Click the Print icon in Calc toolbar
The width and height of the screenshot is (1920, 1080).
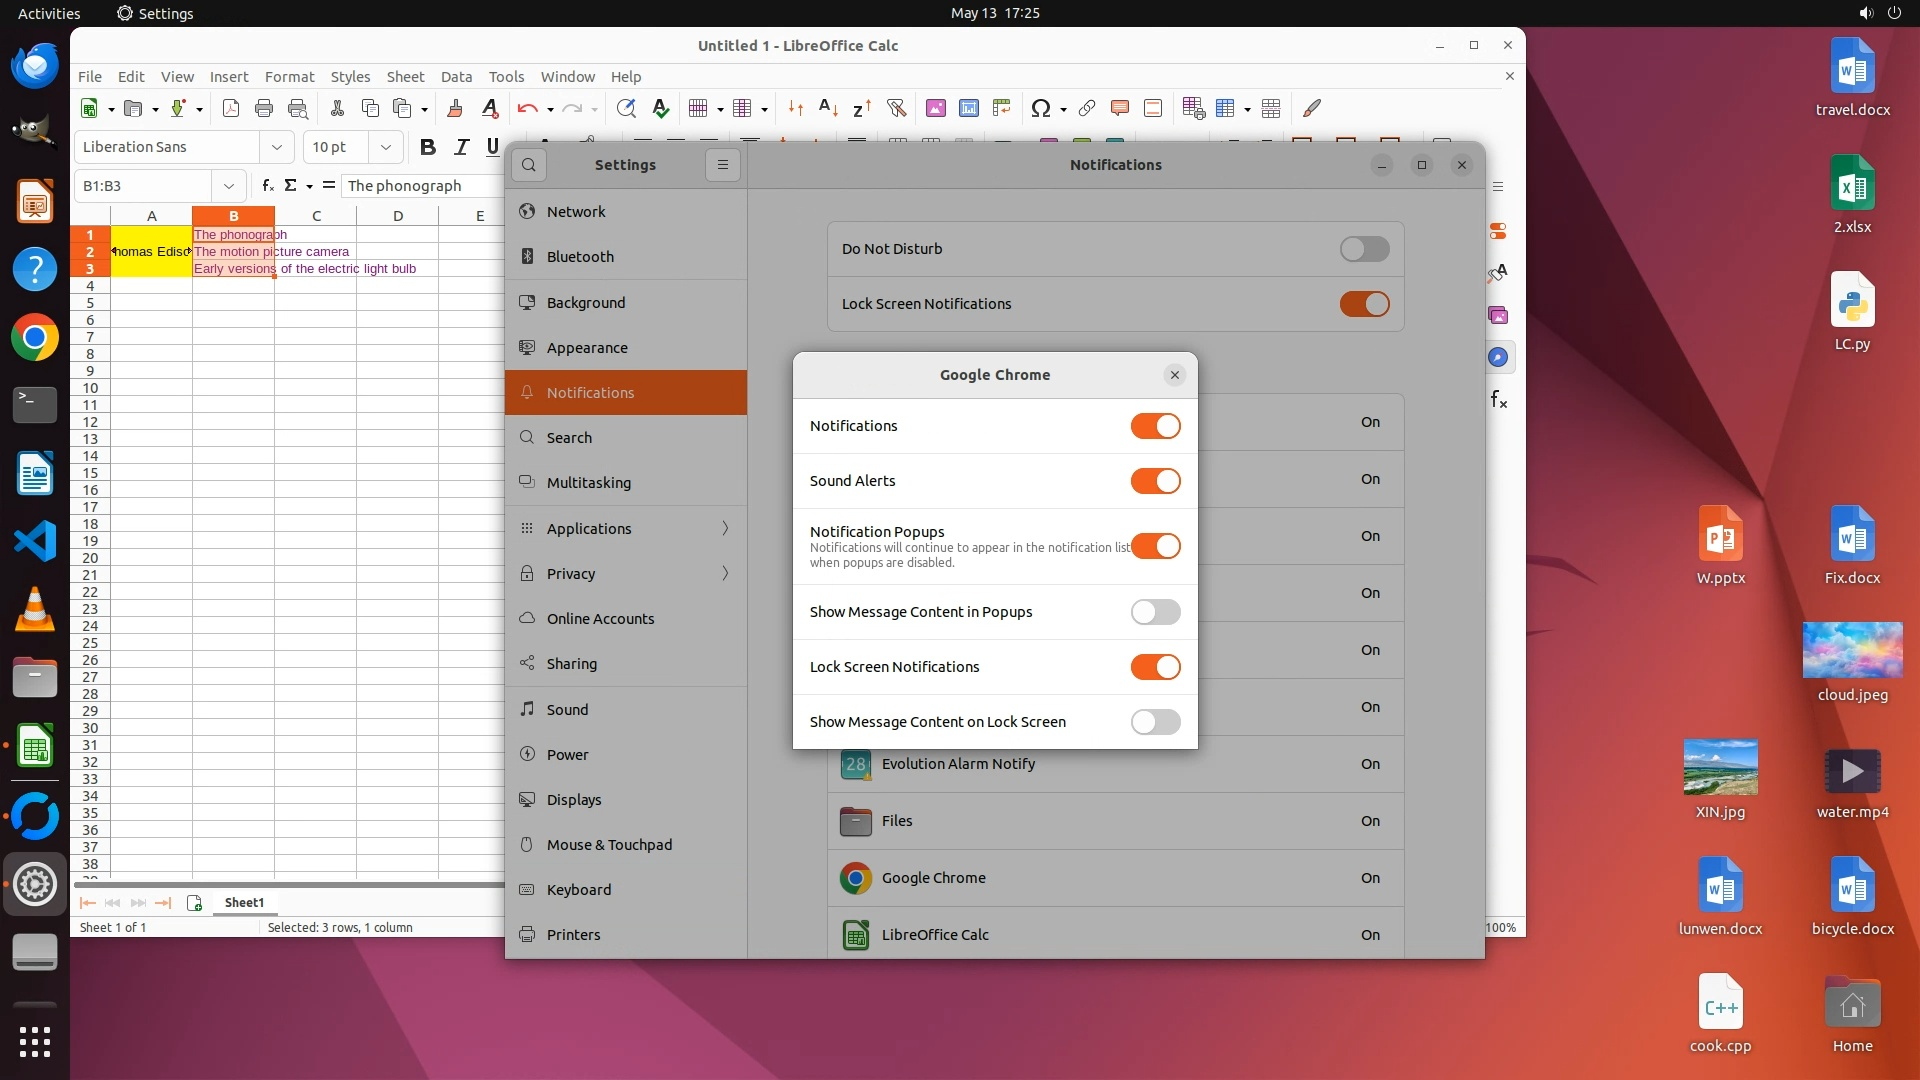(264, 108)
